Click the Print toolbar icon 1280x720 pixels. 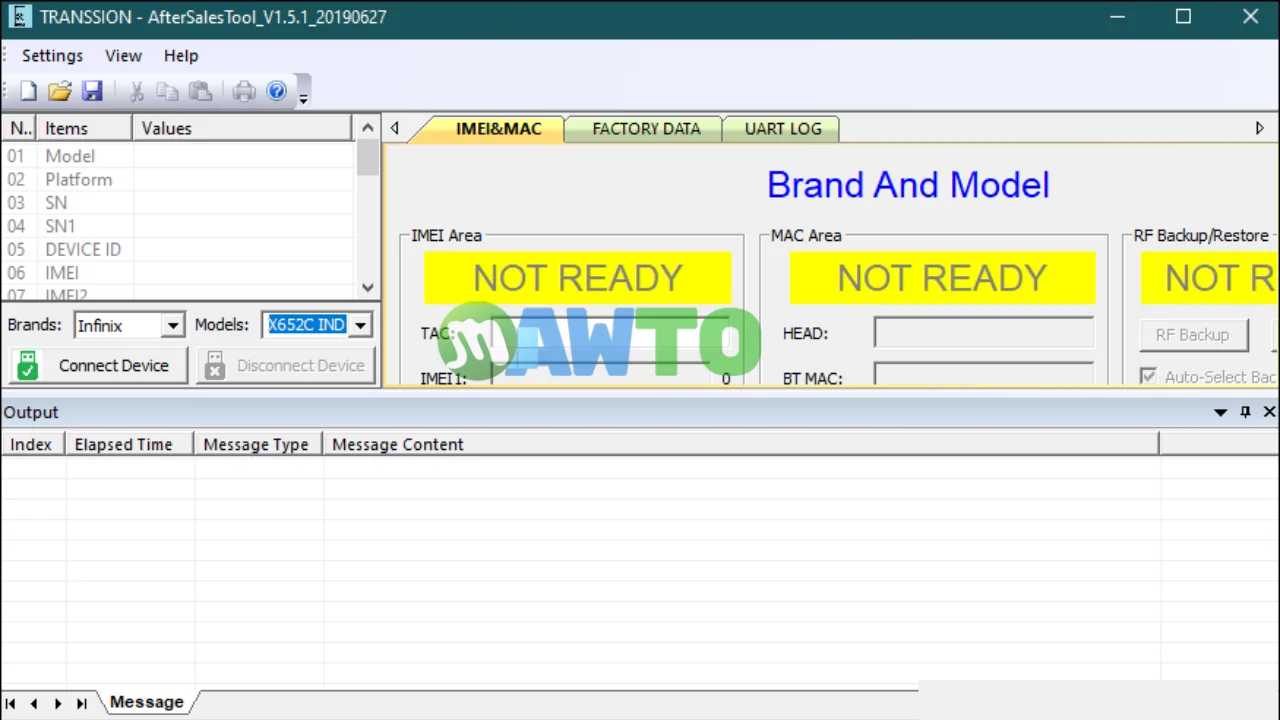244,92
